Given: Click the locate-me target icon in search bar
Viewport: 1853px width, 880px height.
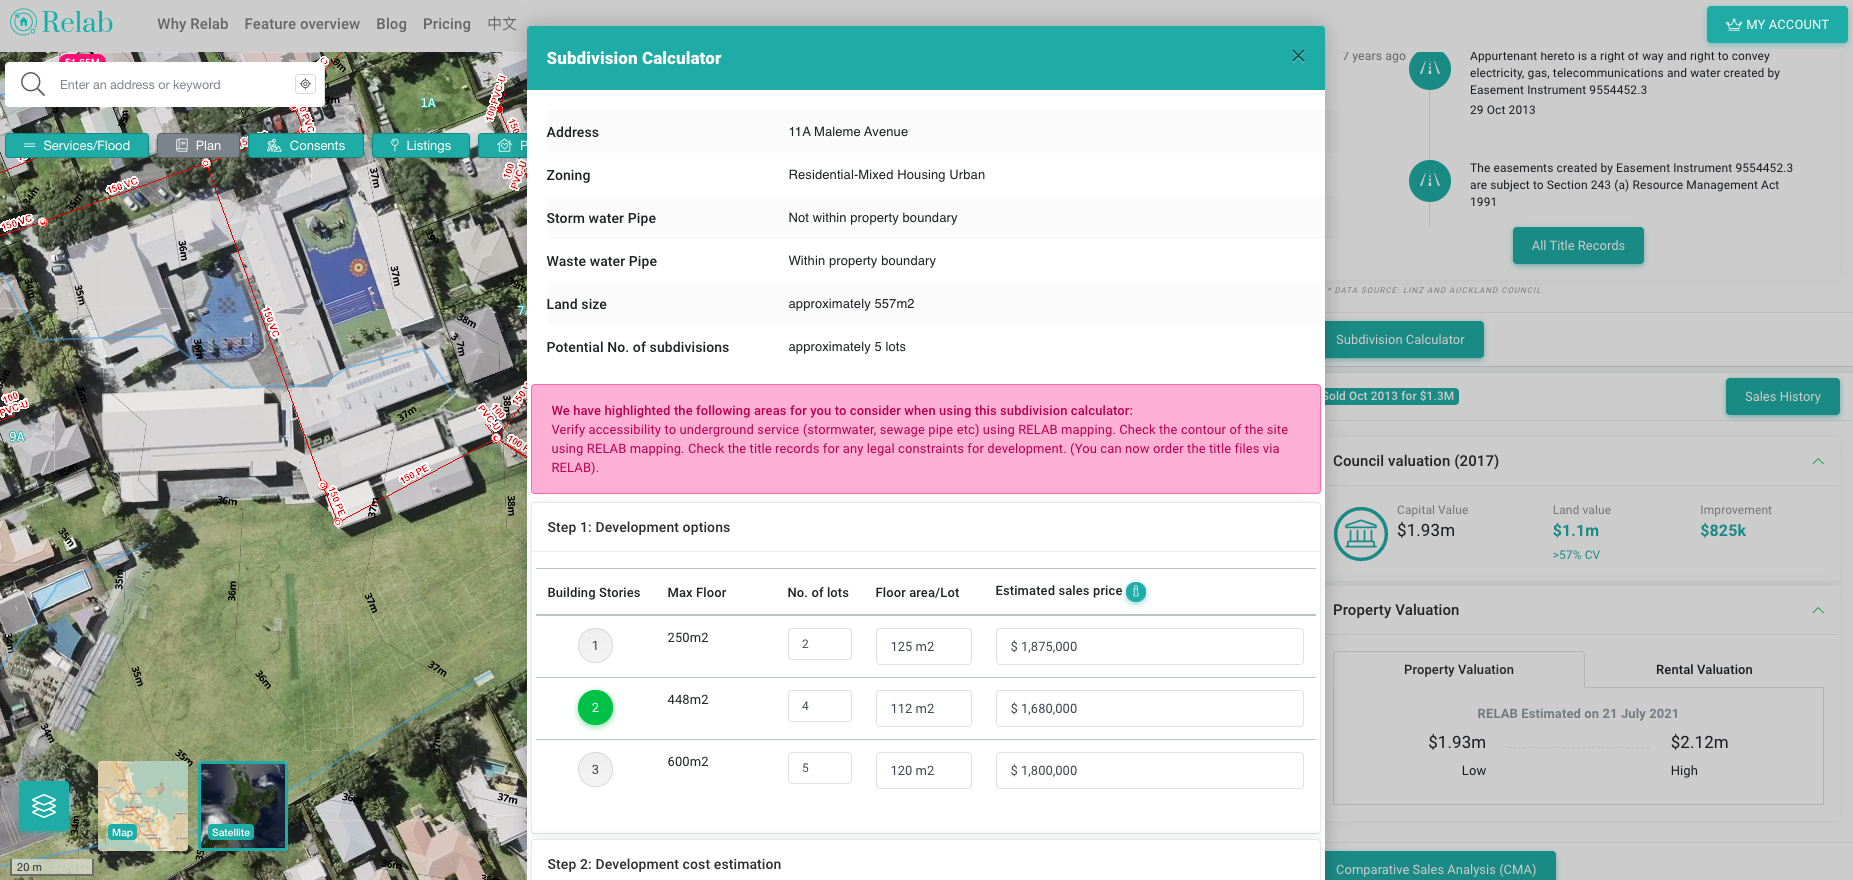Looking at the screenshot, I should click(305, 84).
